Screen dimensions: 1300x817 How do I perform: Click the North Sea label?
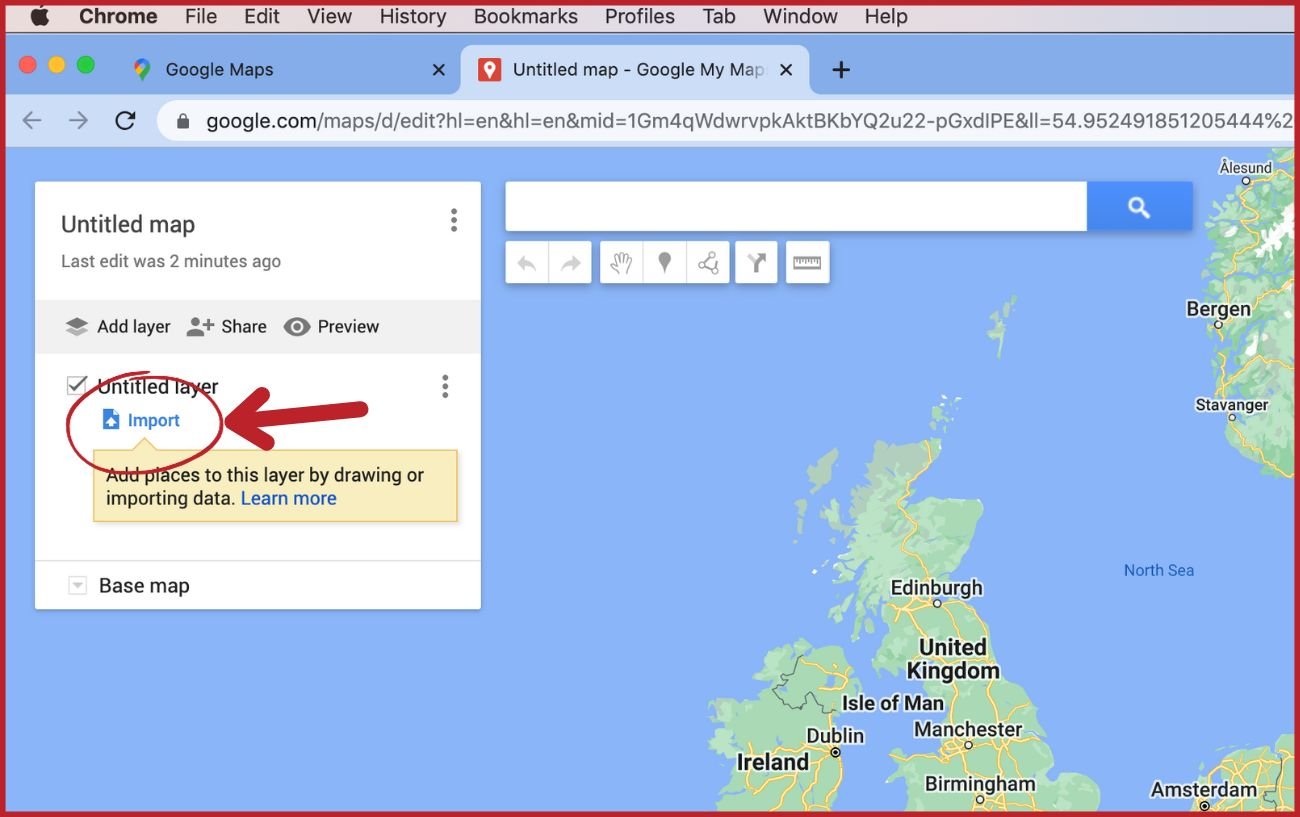click(x=1159, y=570)
